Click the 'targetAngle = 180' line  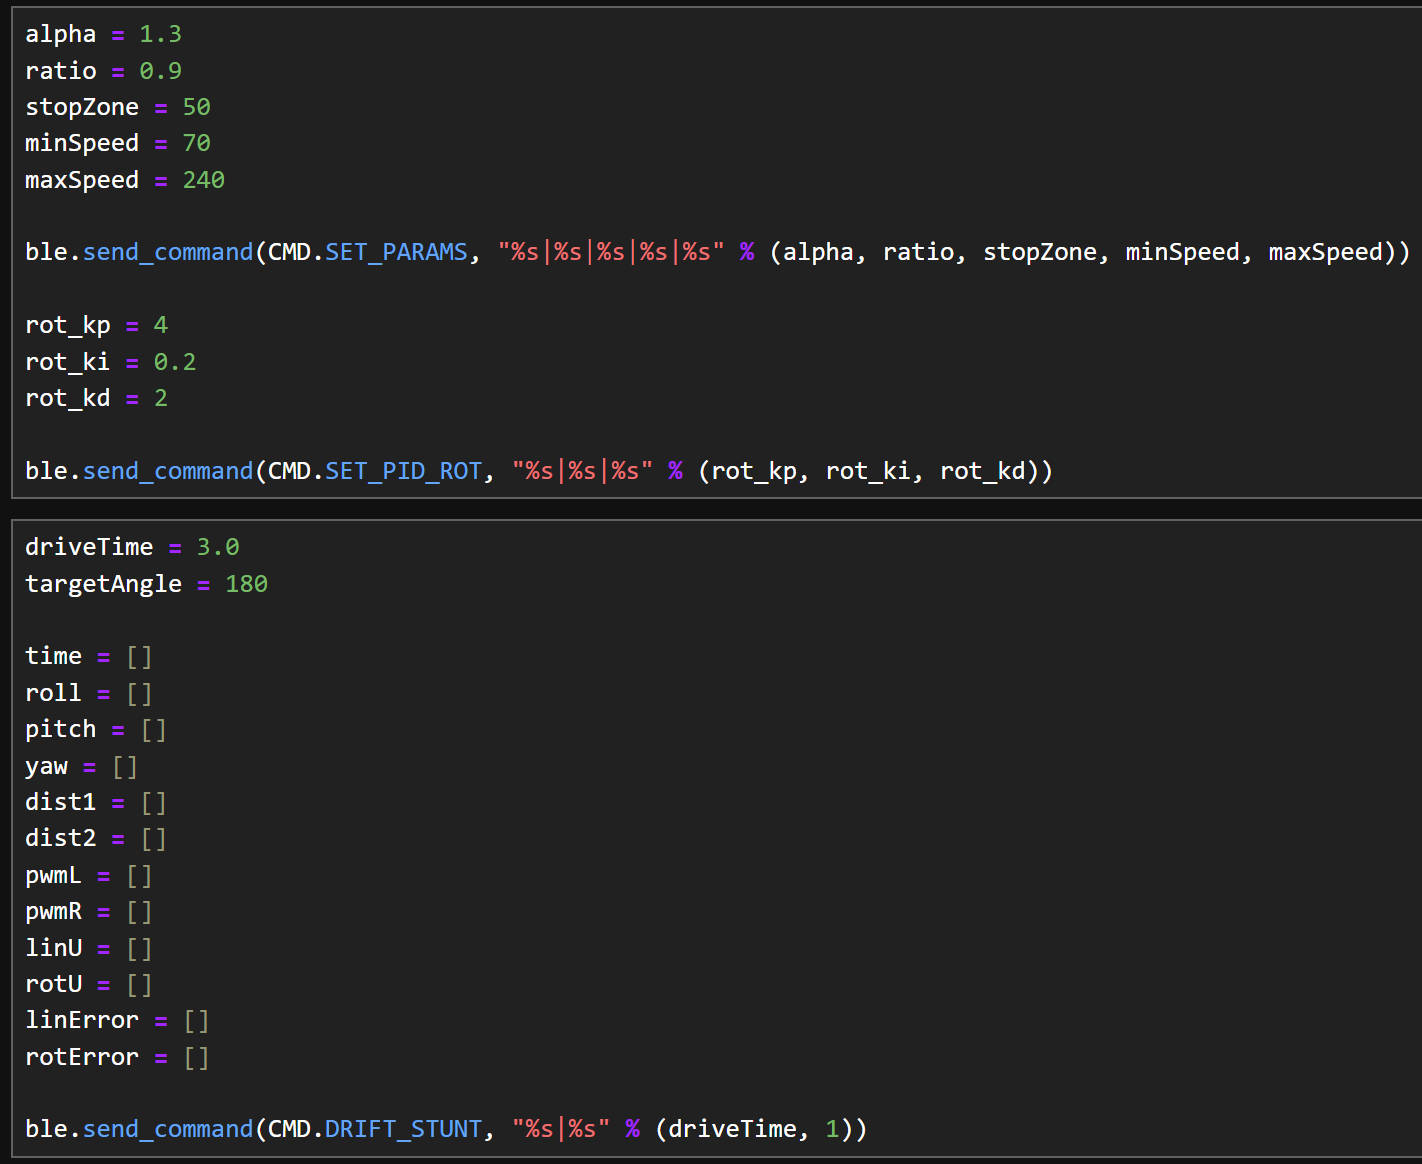click(146, 584)
